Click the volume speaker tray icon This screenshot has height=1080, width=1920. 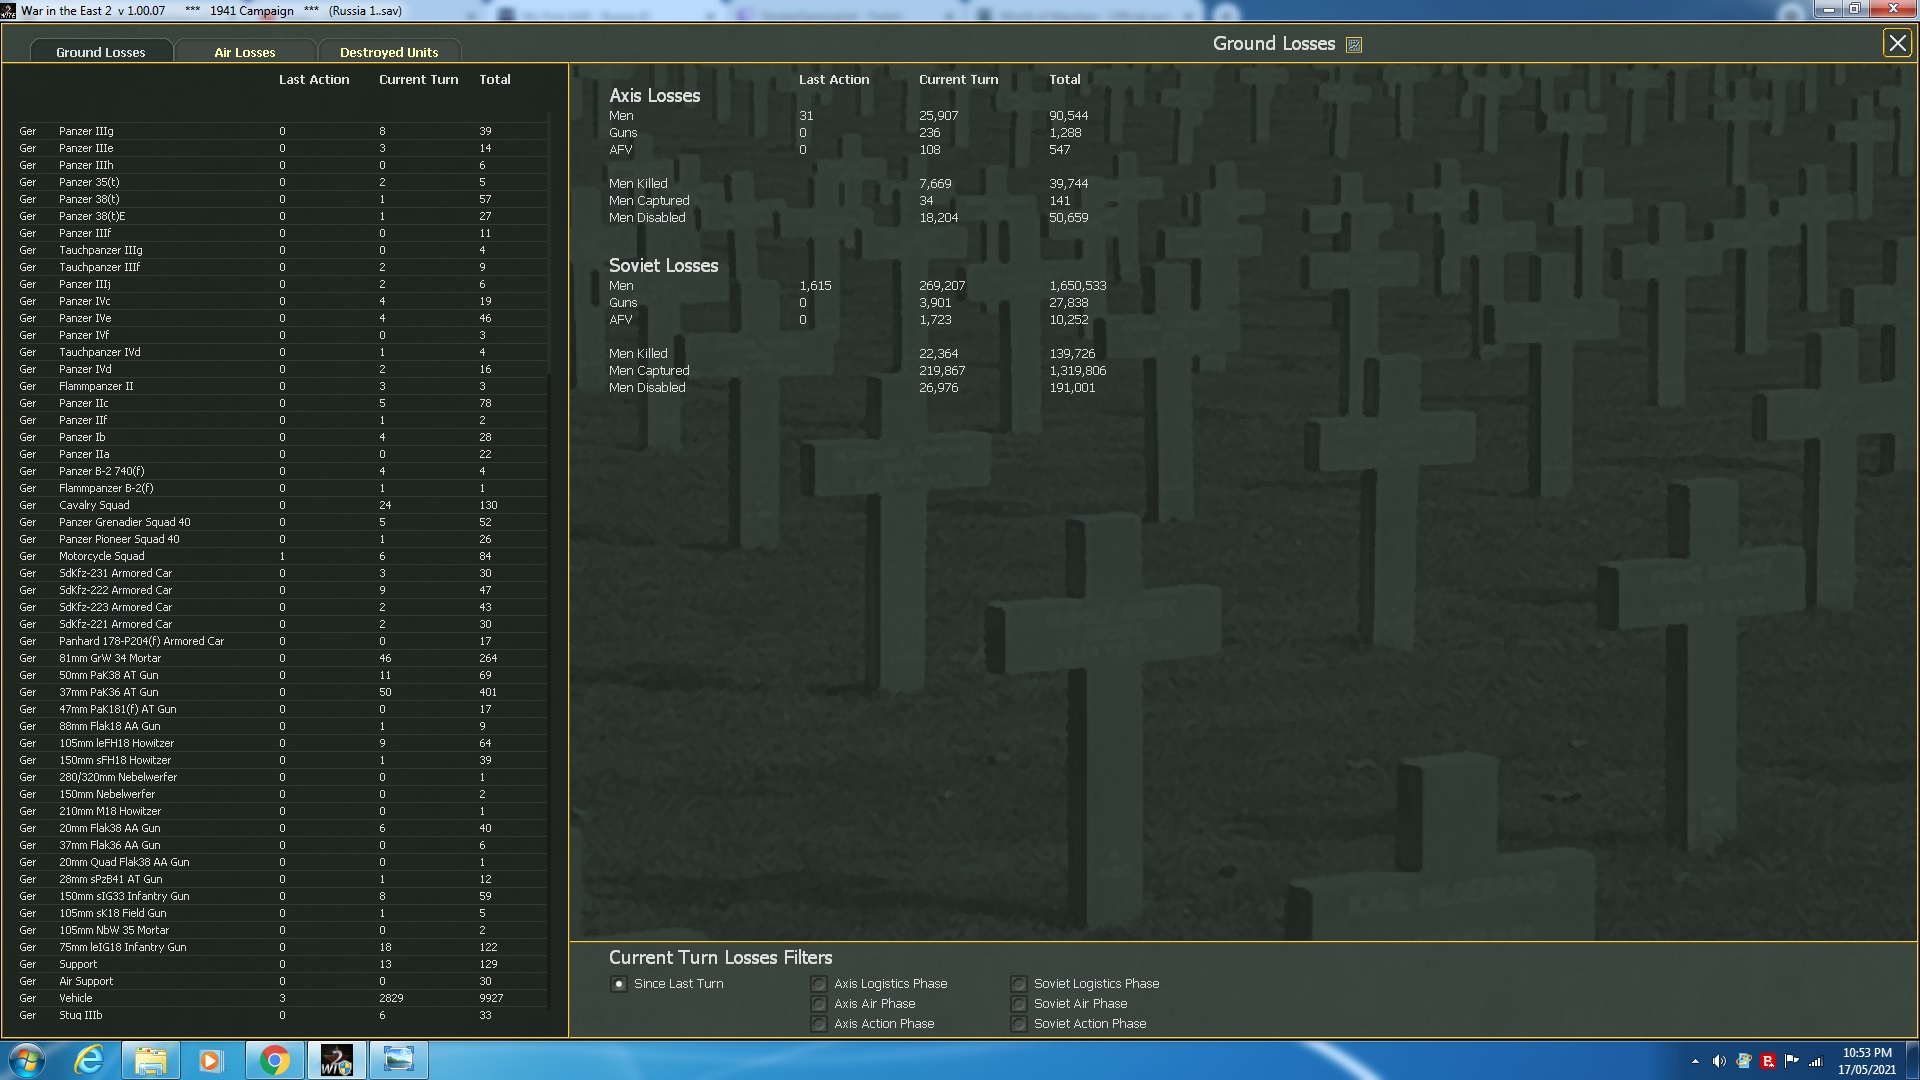point(1719,1061)
